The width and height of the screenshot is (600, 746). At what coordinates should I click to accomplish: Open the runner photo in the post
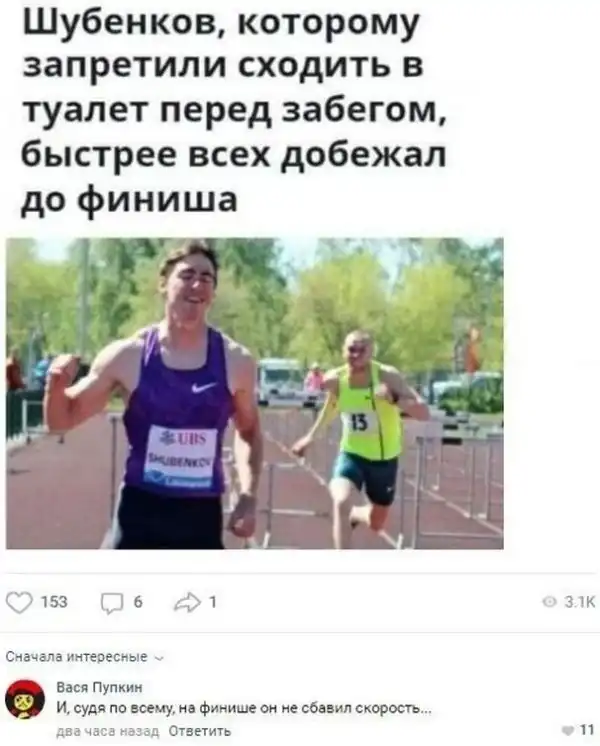pos(255,393)
